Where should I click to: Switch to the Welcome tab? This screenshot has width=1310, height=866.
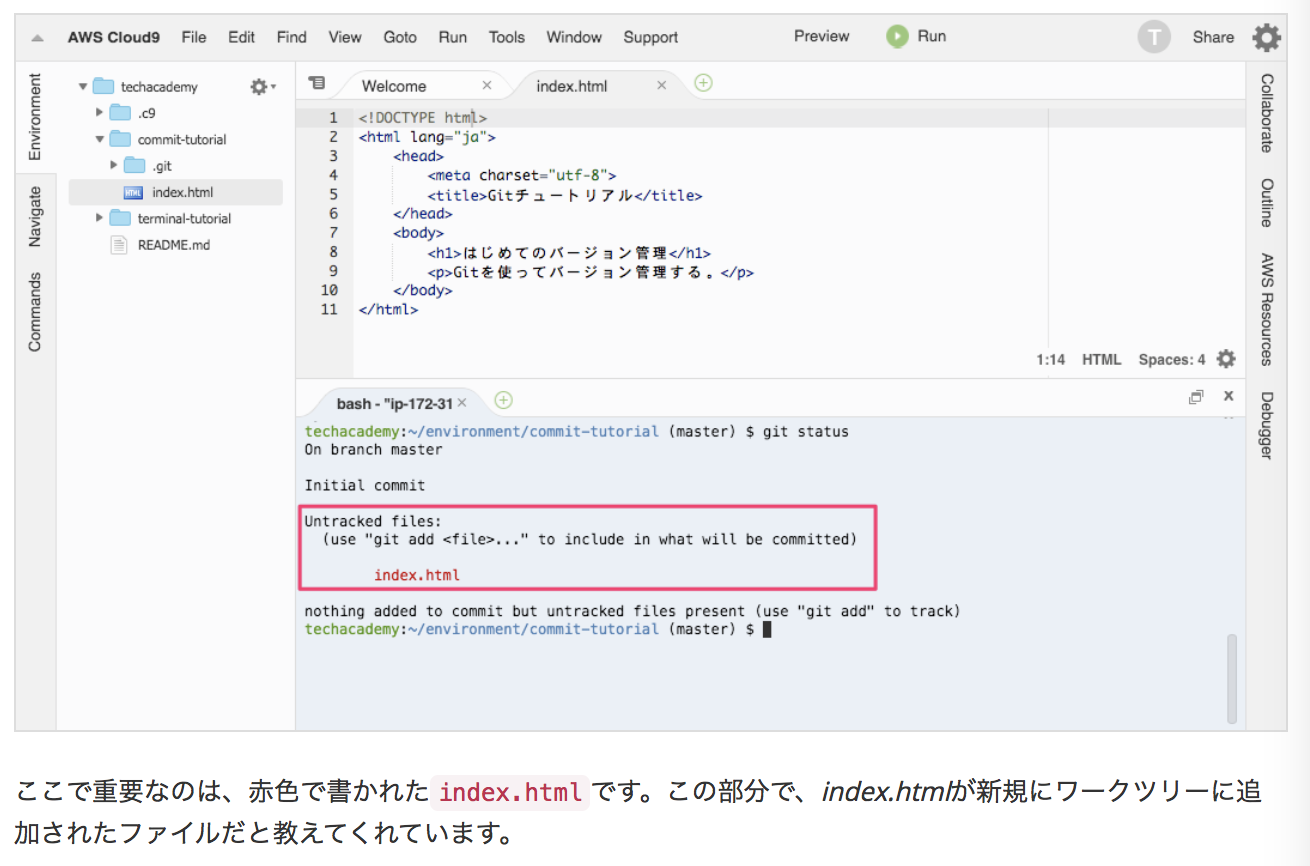[394, 85]
